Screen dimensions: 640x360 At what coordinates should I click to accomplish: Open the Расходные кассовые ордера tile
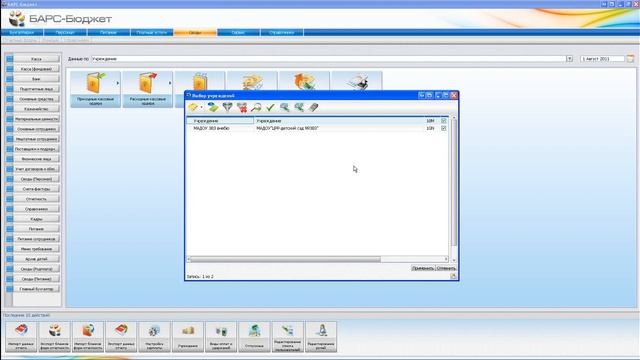[148, 89]
